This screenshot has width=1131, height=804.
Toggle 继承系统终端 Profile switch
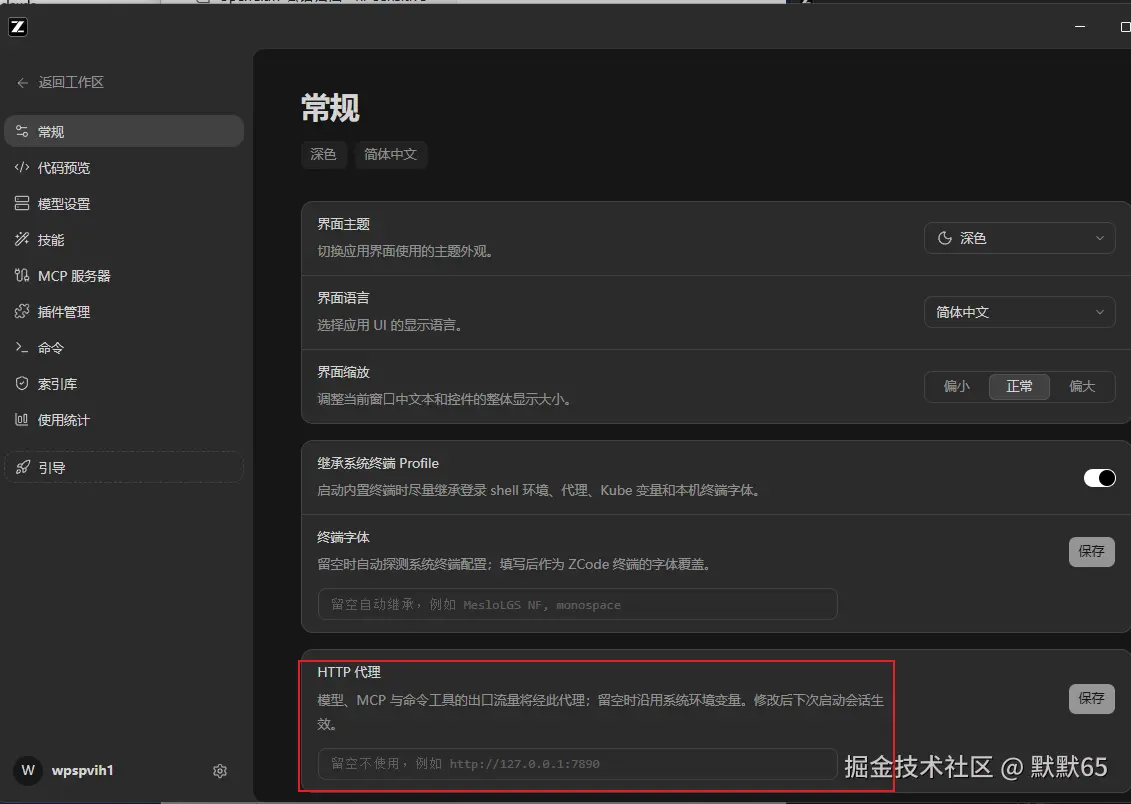[x=1099, y=478]
